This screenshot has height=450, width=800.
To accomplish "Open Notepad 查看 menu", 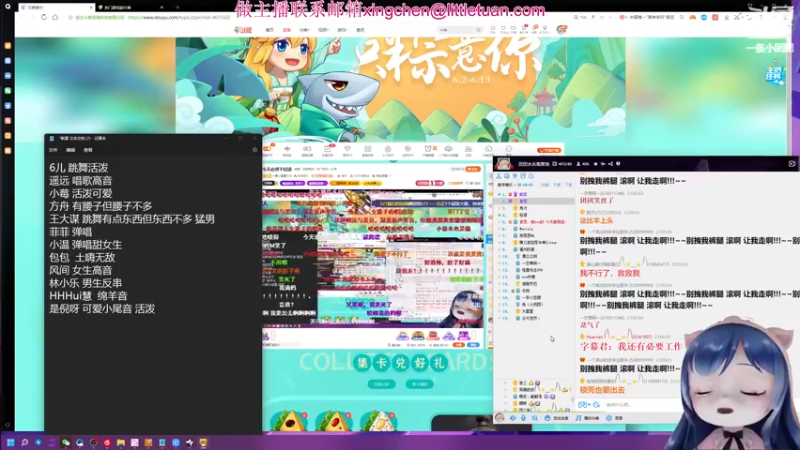I will [88, 150].
